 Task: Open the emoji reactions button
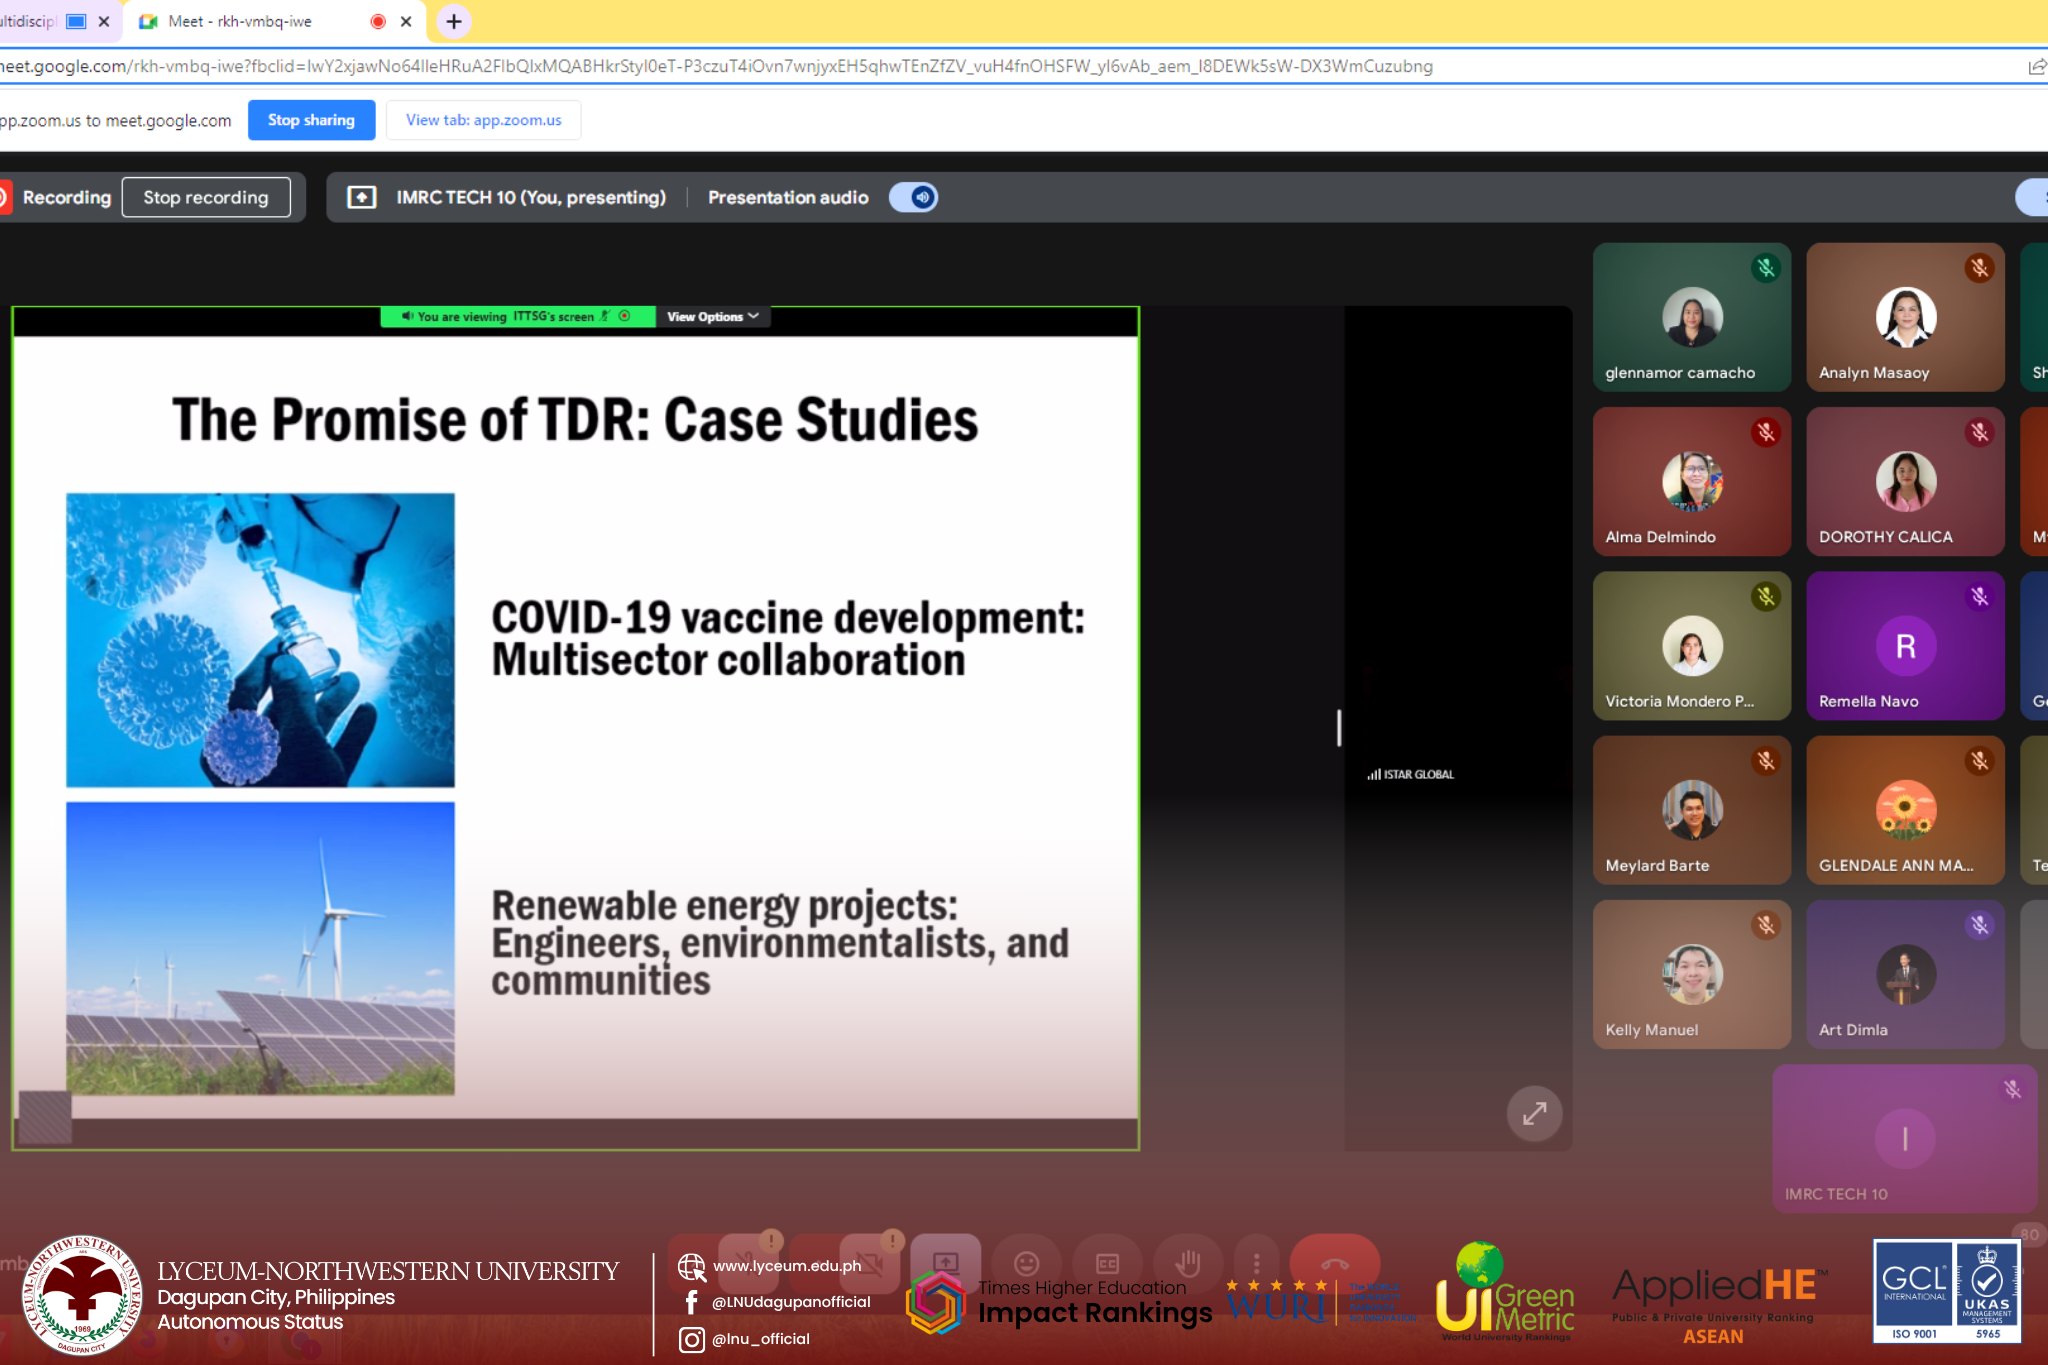coord(1026,1263)
